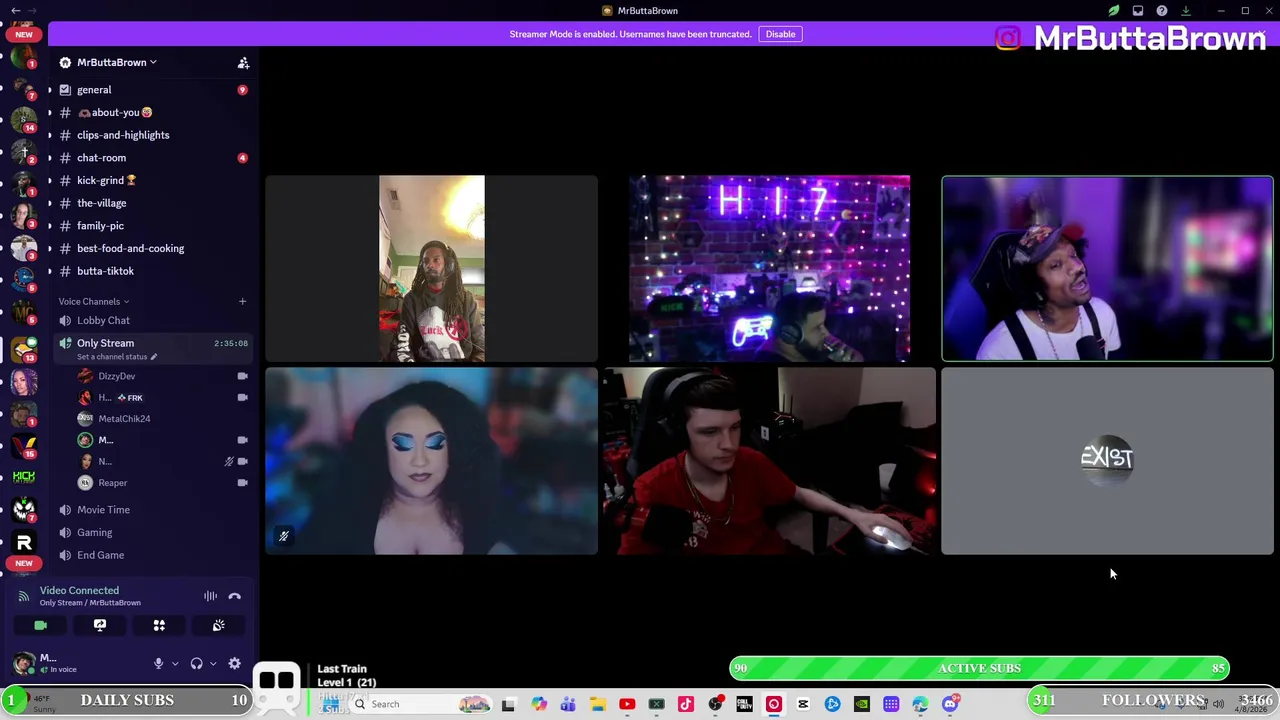Join the Movie Time voice channel

[153, 510]
